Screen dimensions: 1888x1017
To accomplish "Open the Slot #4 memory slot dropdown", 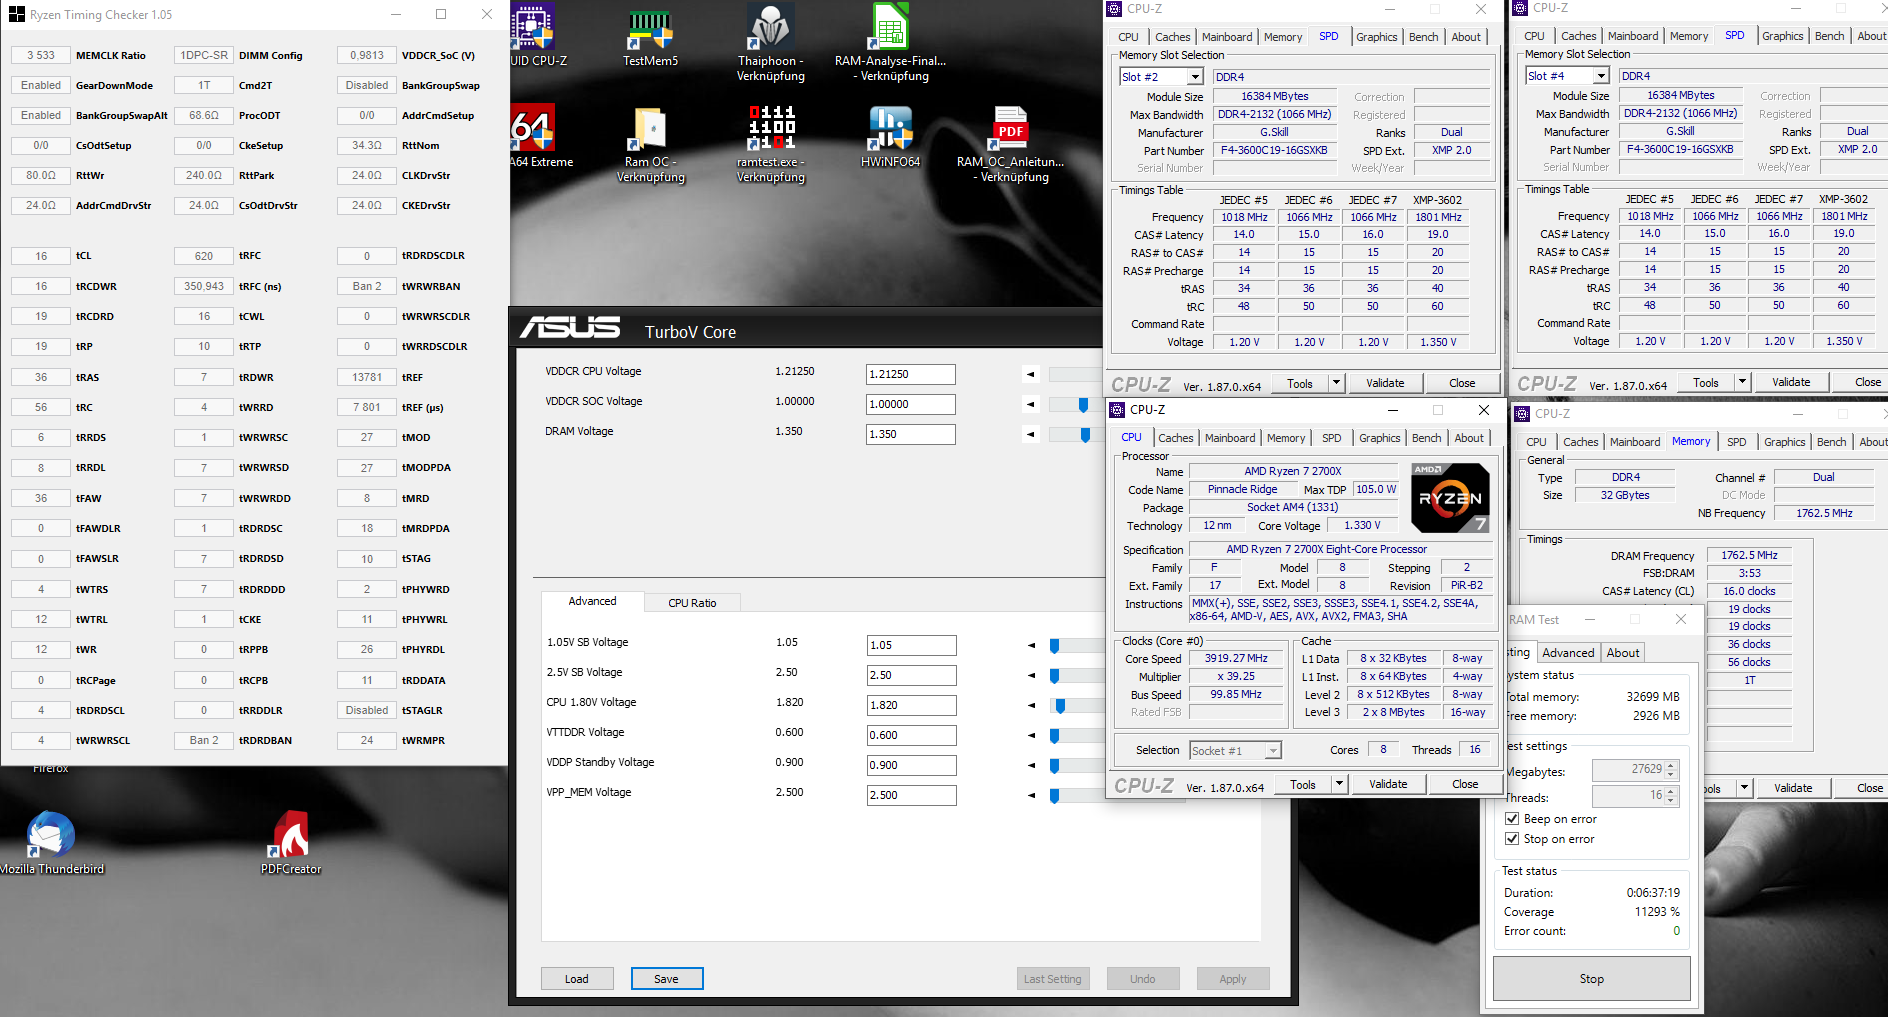I will point(1601,76).
